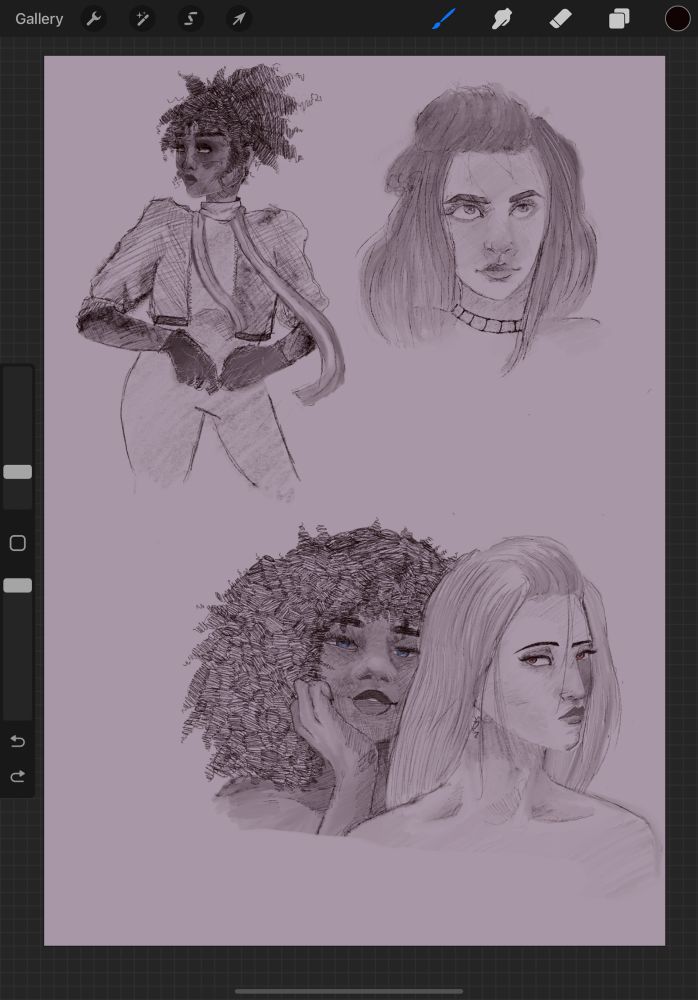This screenshot has width=698, height=1000.
Task: Select the Smudge finger tool
Action: click(502, 19)
